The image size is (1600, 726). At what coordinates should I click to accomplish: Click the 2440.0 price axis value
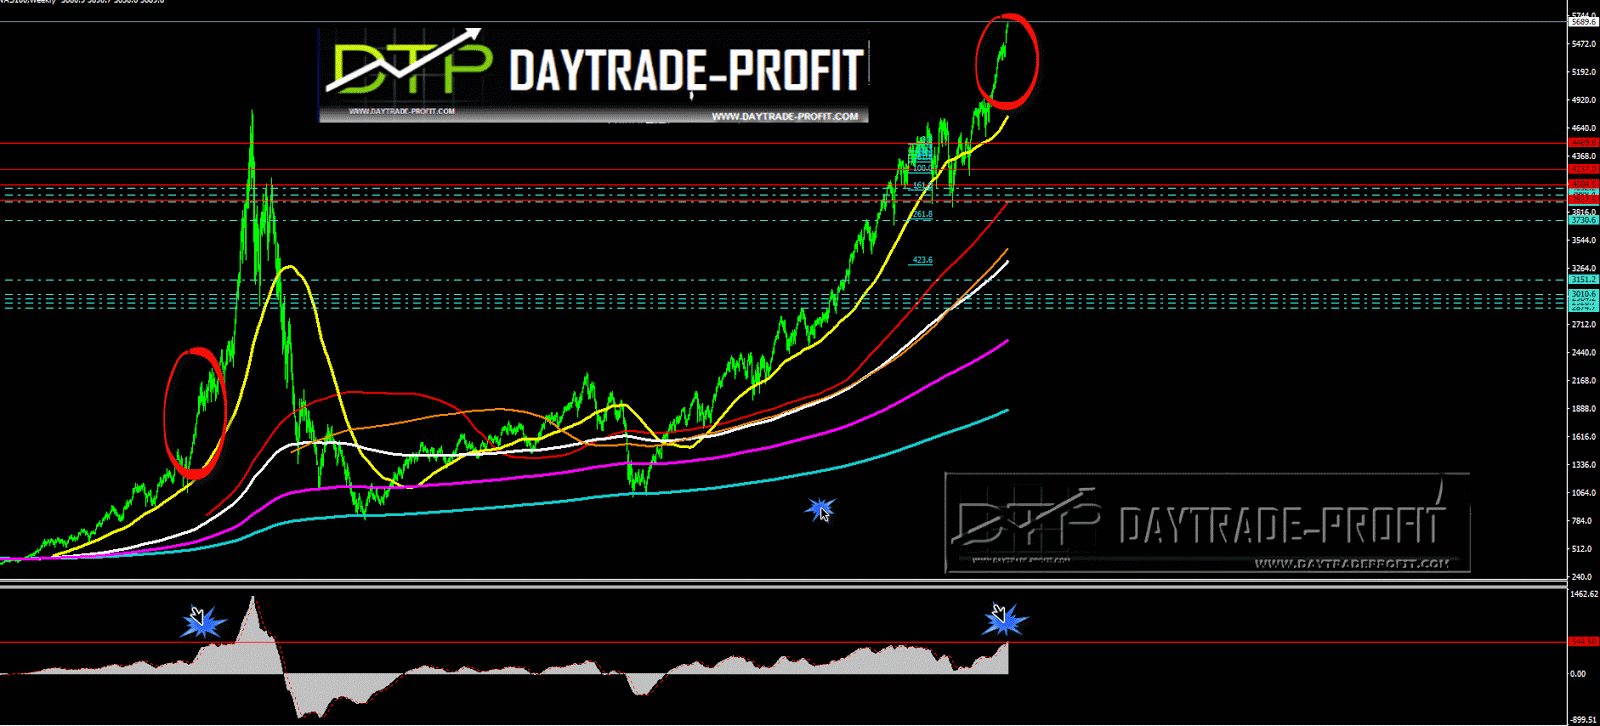point(1583,352)
